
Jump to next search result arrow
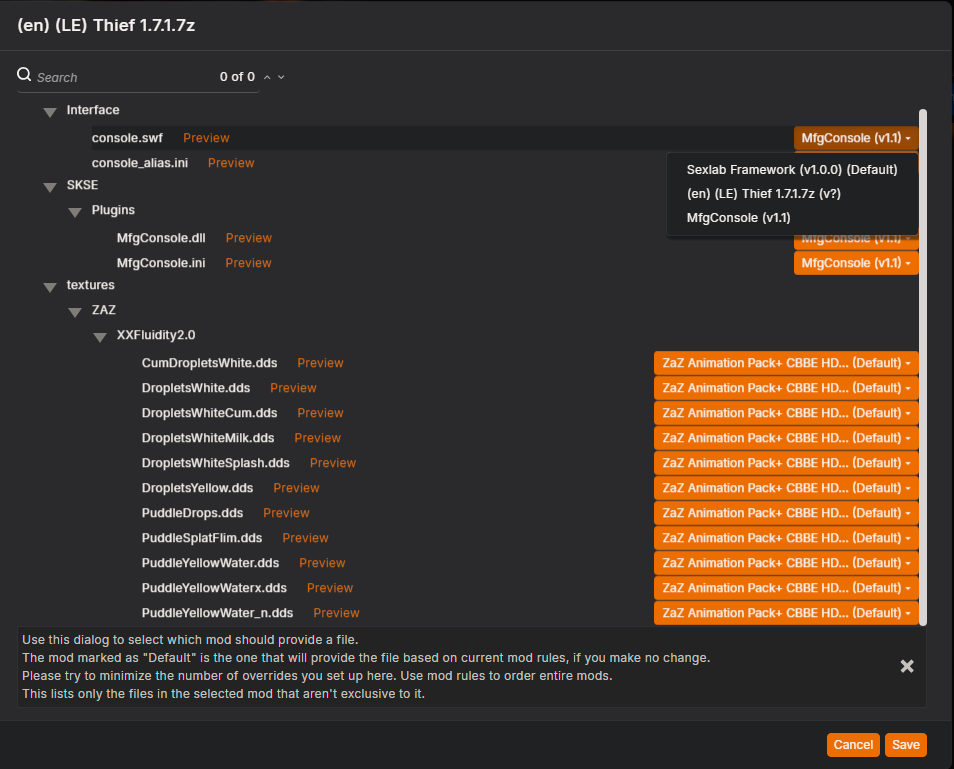coord(281,77)
